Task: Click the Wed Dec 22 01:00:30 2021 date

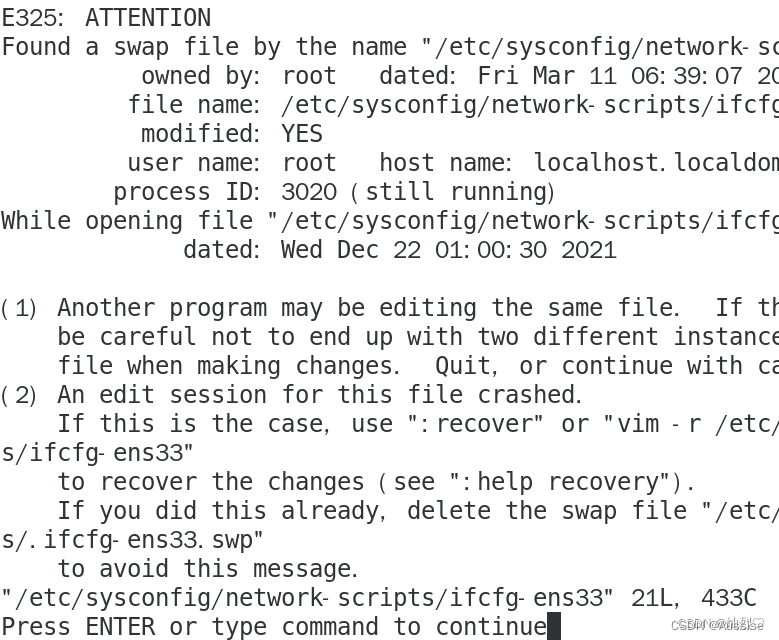Action: point(449,250)
